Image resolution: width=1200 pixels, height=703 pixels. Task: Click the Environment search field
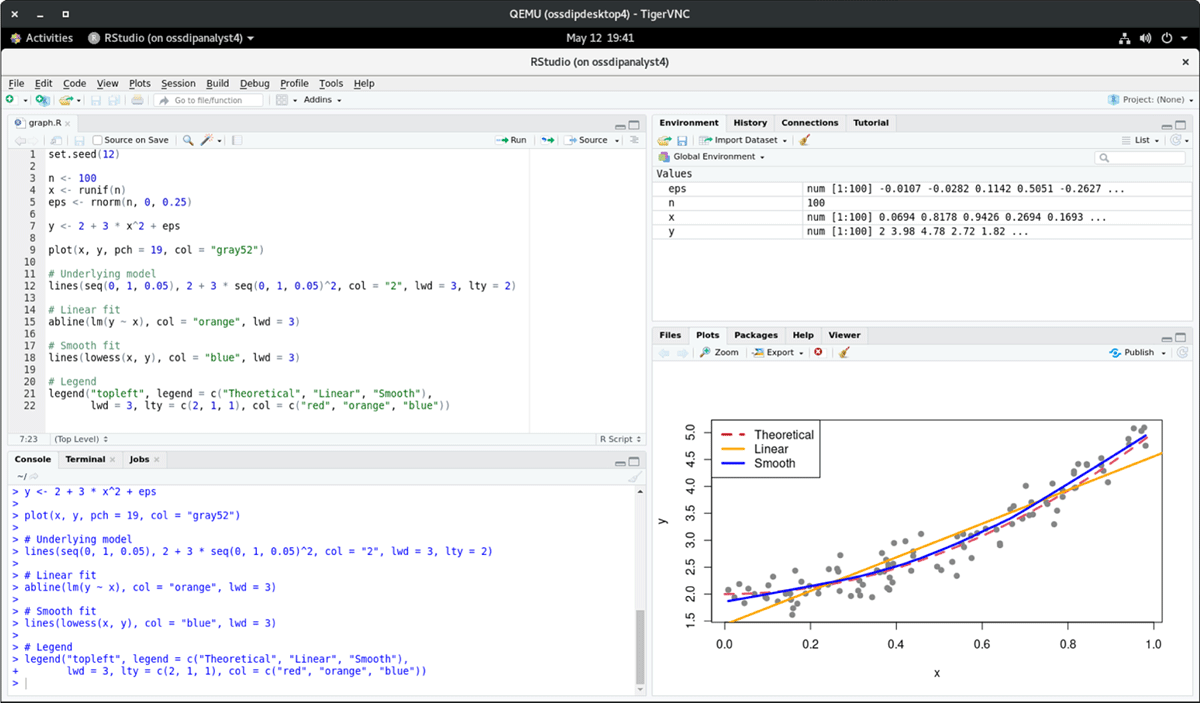point(1140,157)
